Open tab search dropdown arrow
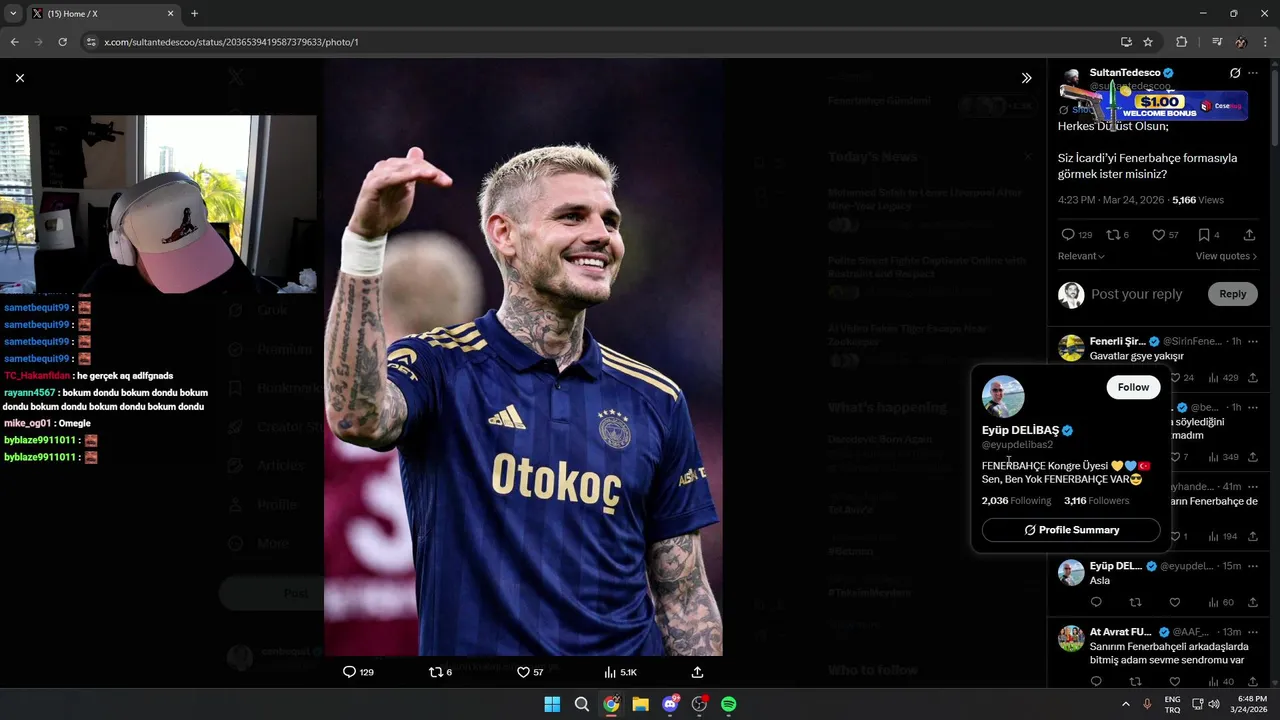This screenshot has width=1280, height=720. coord(13,14)
